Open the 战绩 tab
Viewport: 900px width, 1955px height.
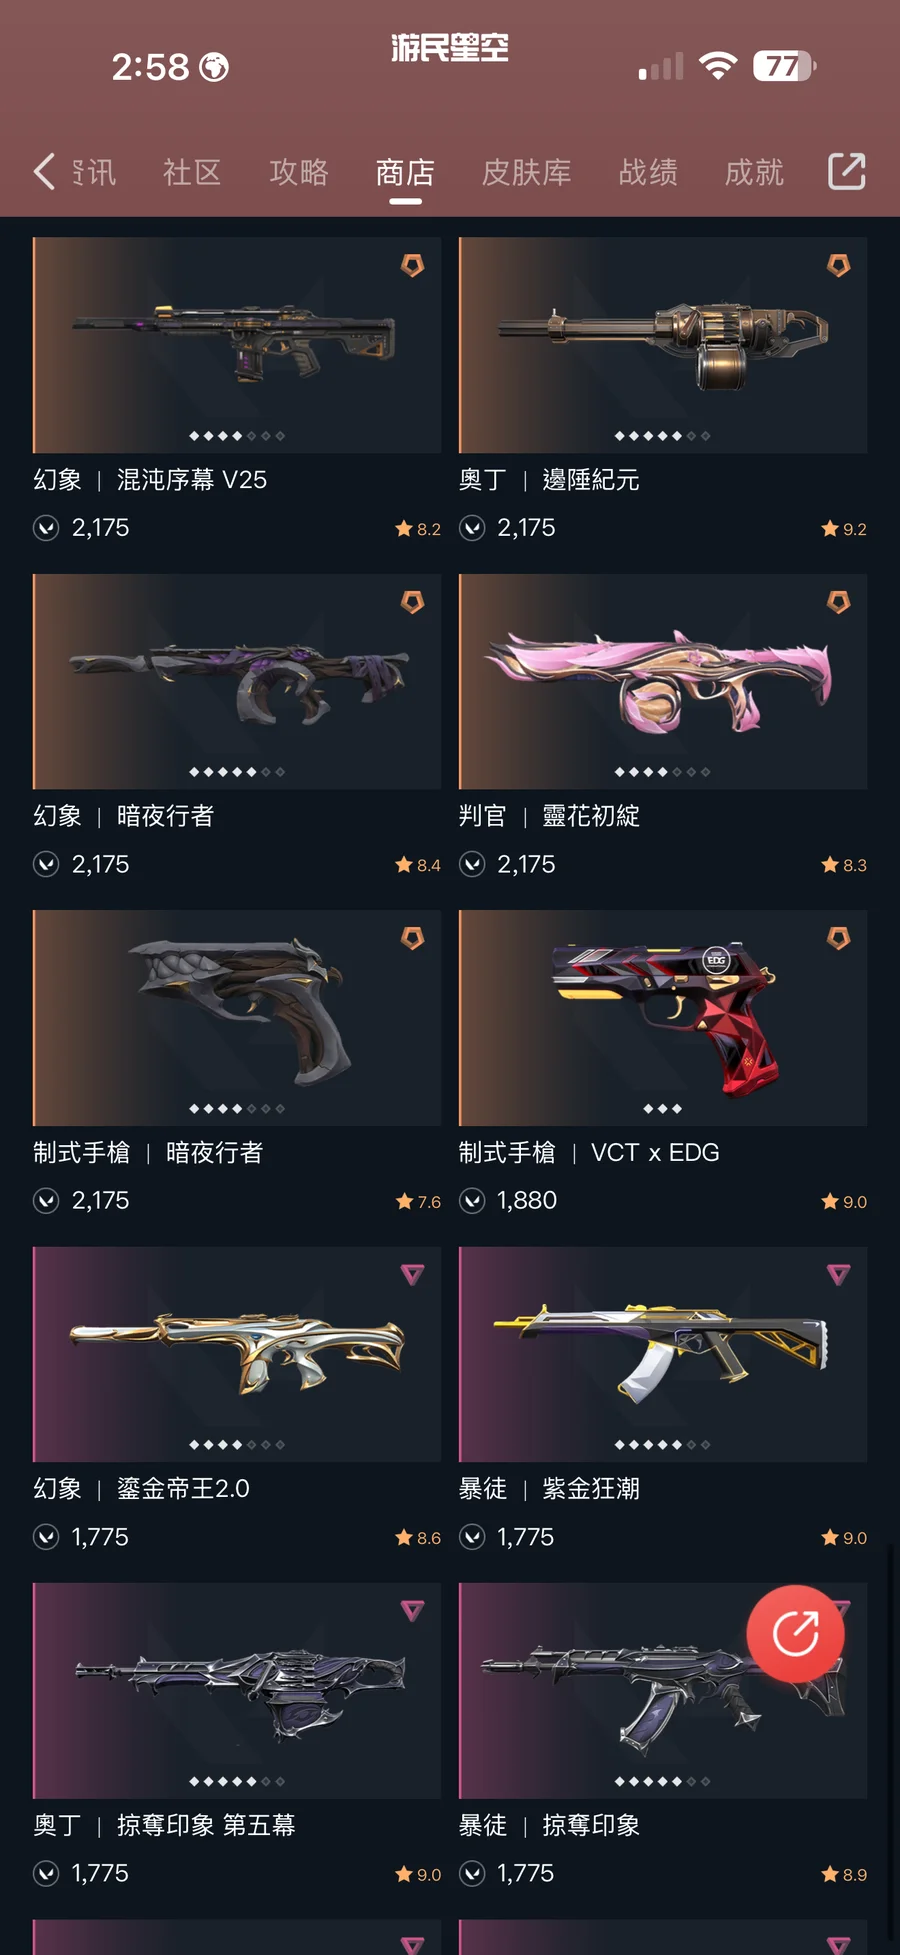(648, 172)
